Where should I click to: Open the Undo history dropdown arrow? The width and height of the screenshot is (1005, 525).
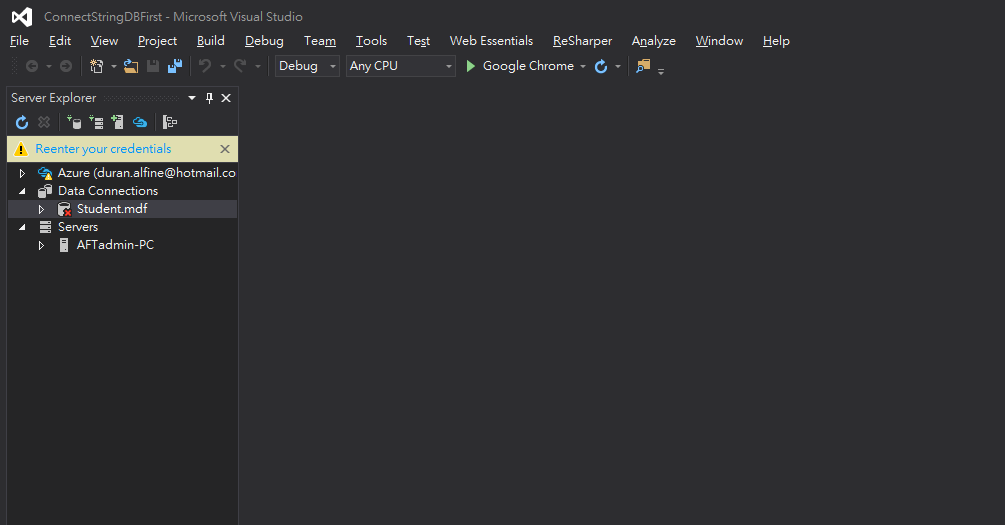(222, 66)
